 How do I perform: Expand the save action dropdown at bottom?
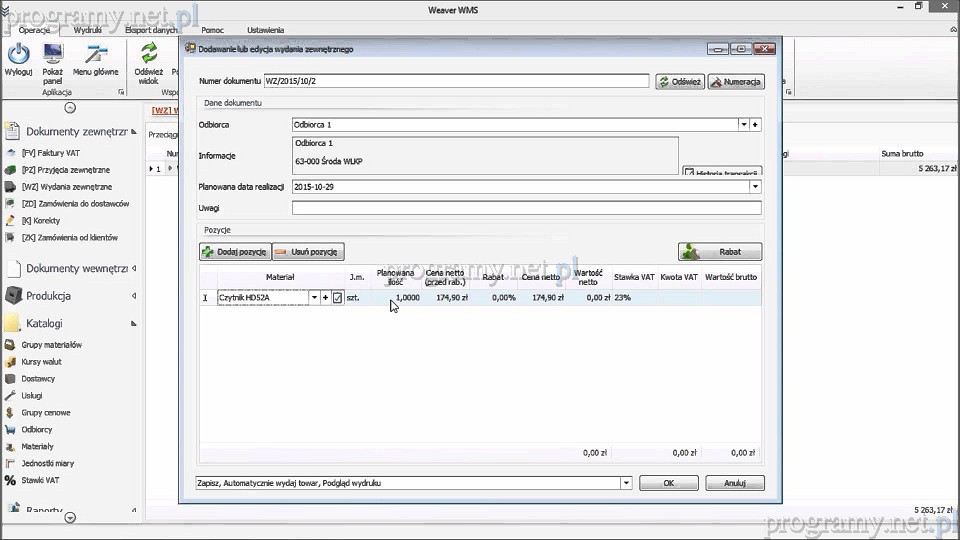[x=626, y=483]
